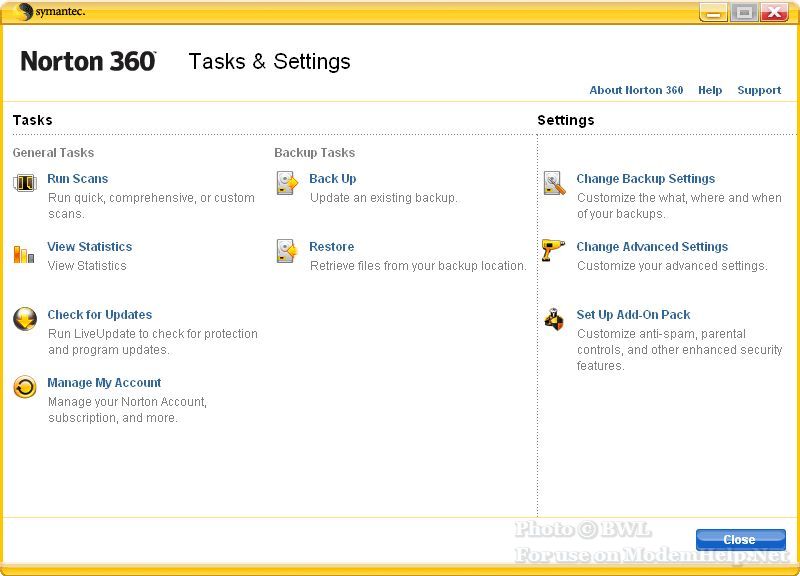Click the Restore drive icon
Screen dimensions: 800x576
point(287,251)
